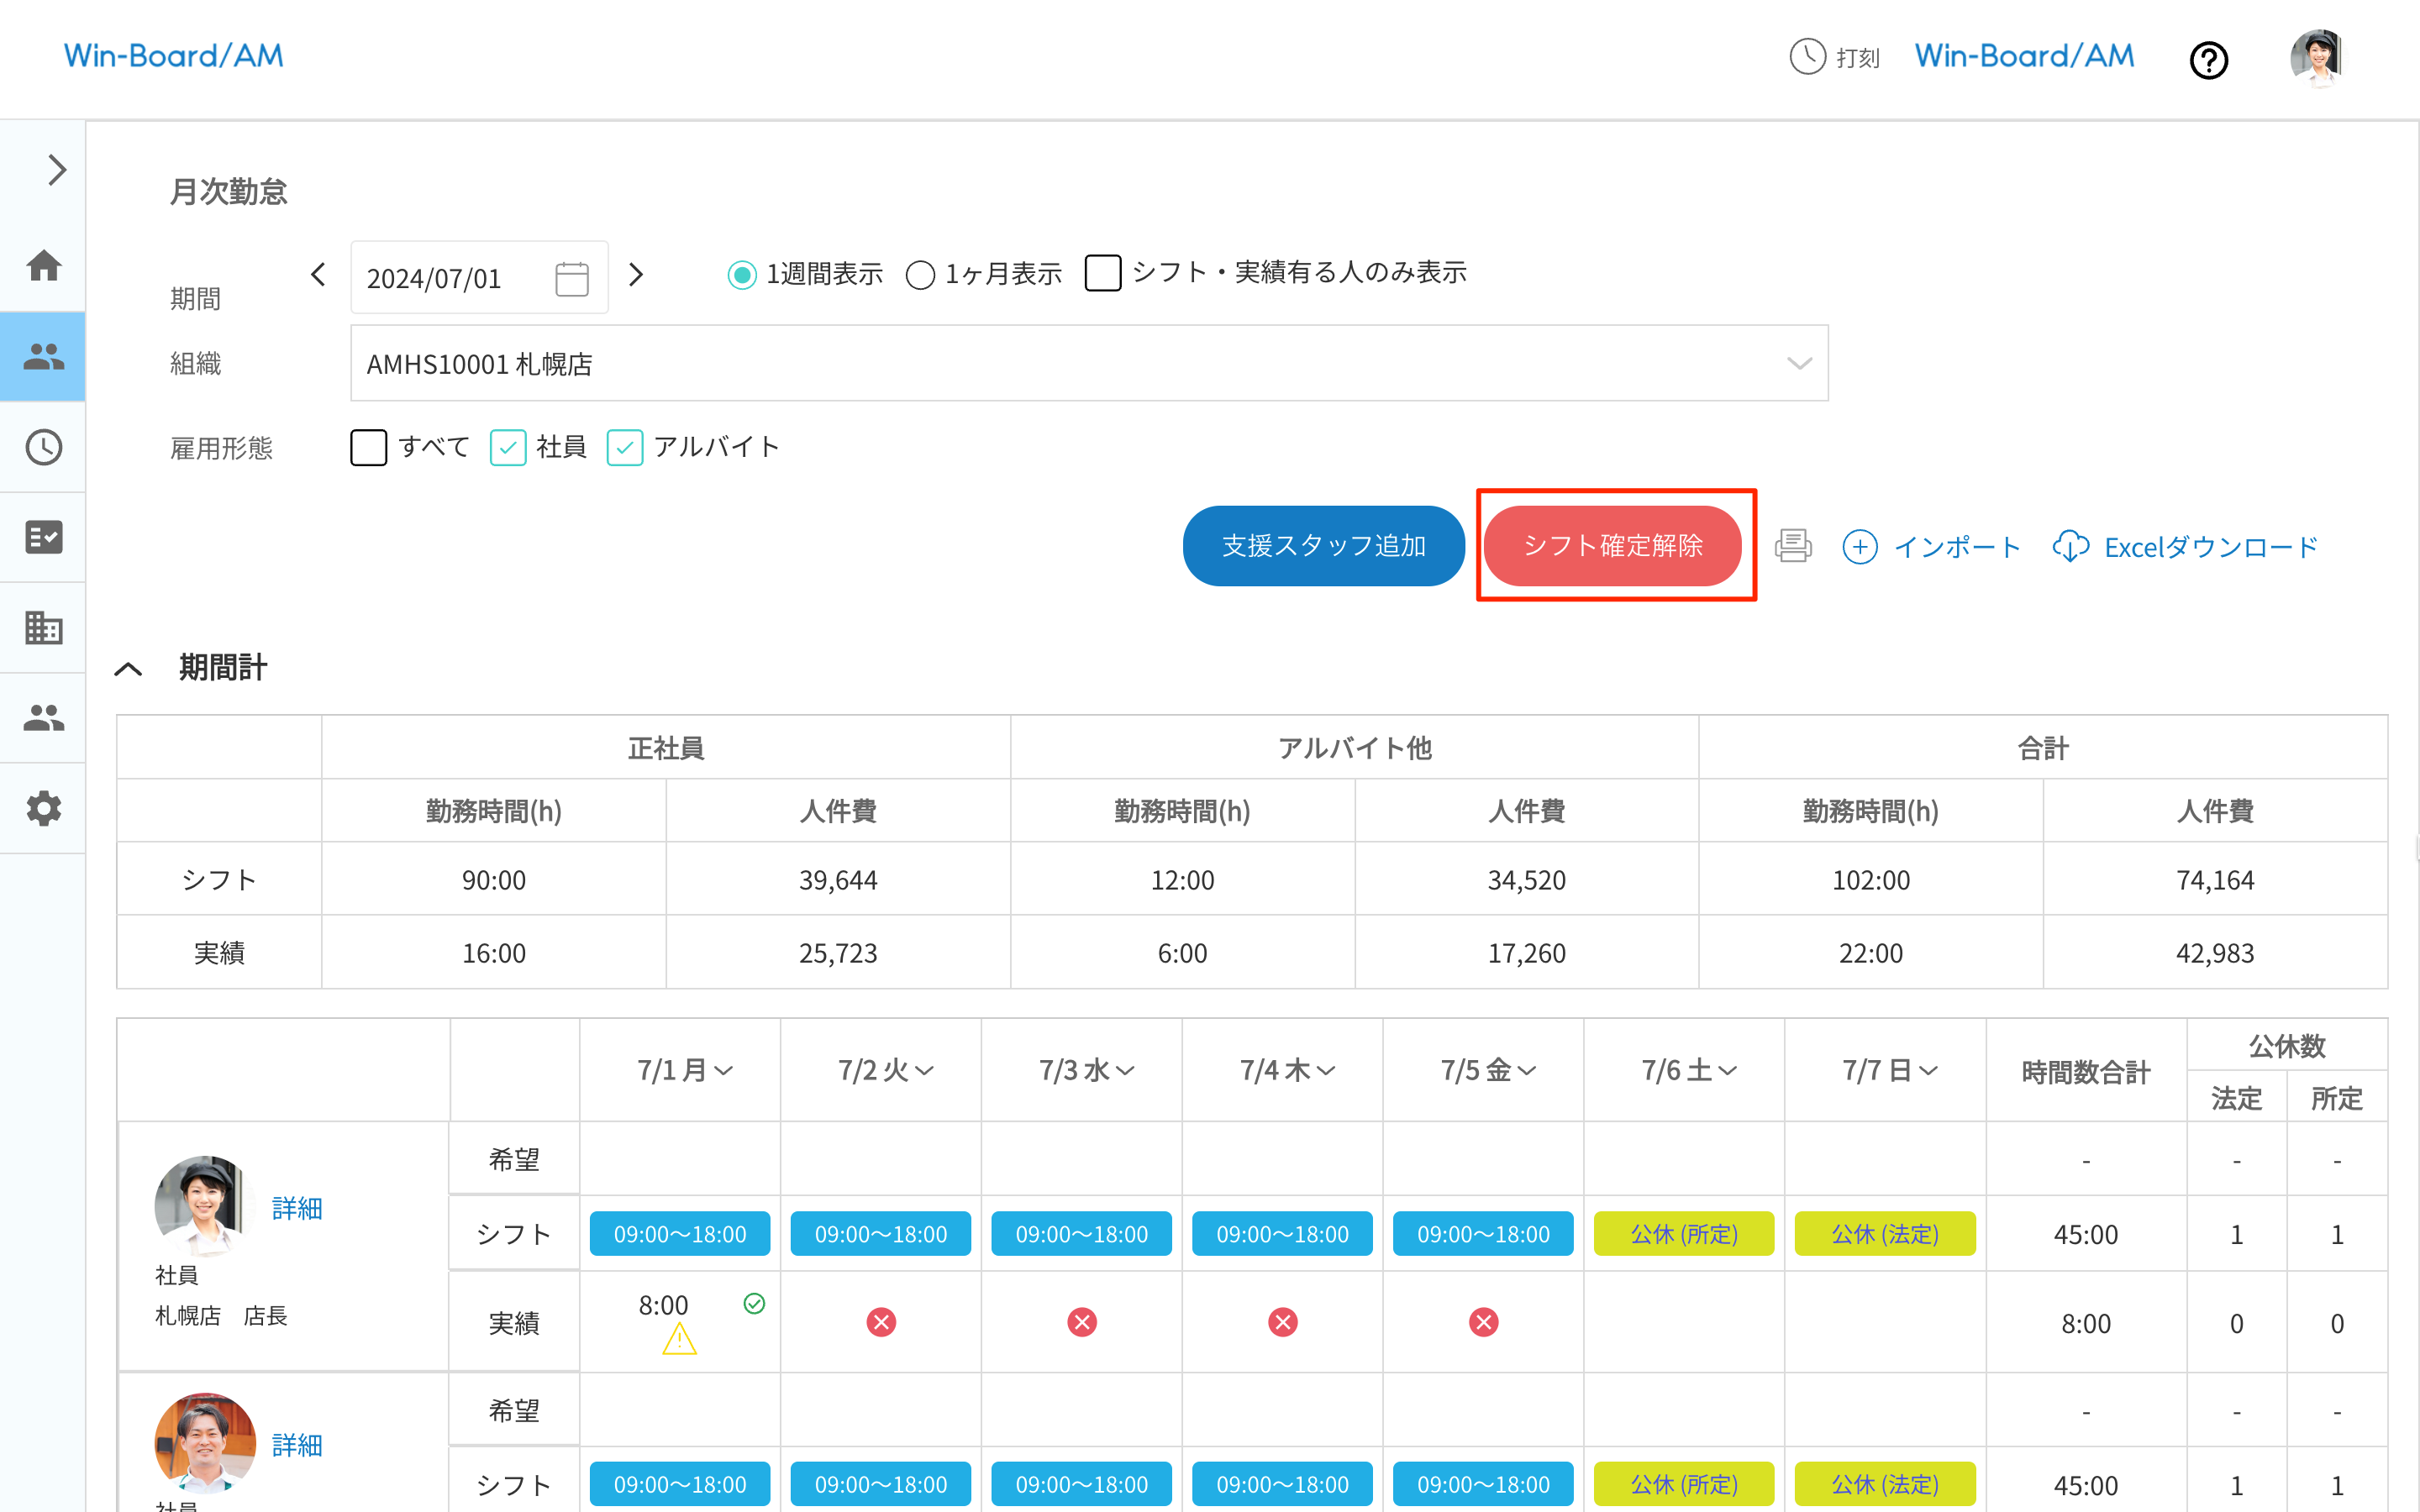Open the building organization sidebar icon

(43, 627)
